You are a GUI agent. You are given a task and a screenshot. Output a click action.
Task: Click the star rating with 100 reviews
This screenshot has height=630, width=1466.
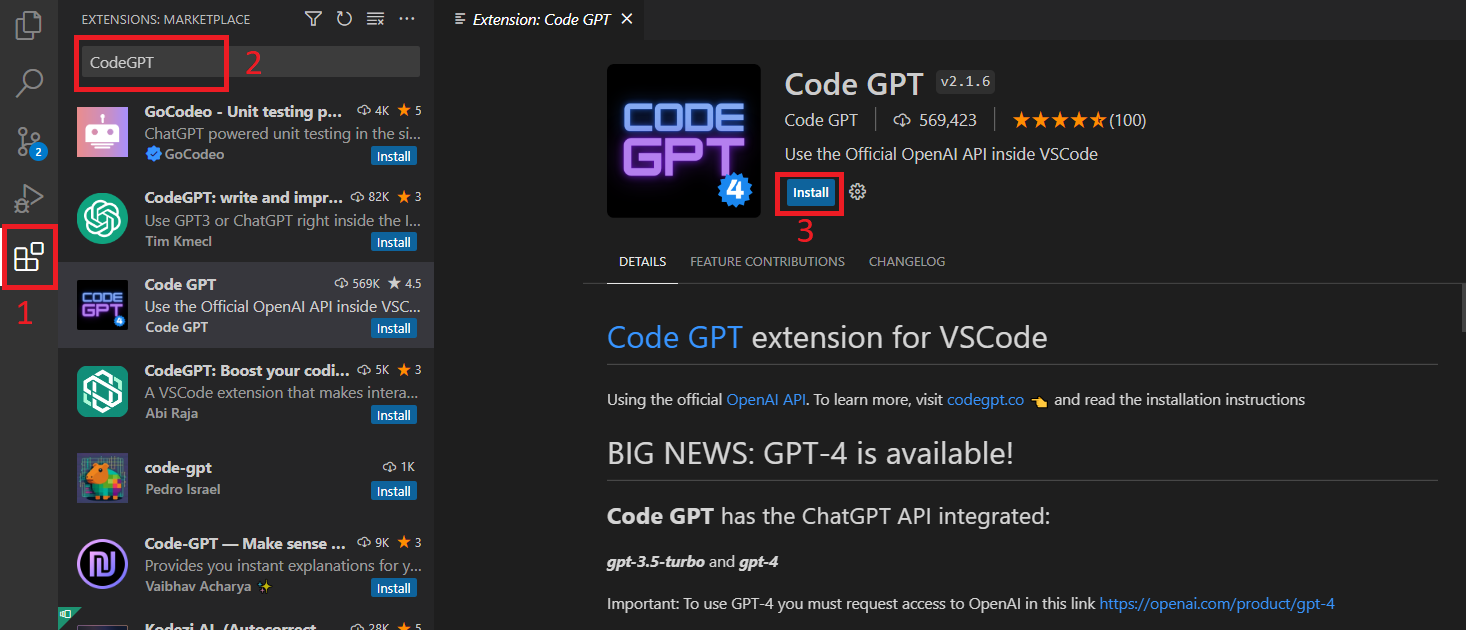(1079, 120)
